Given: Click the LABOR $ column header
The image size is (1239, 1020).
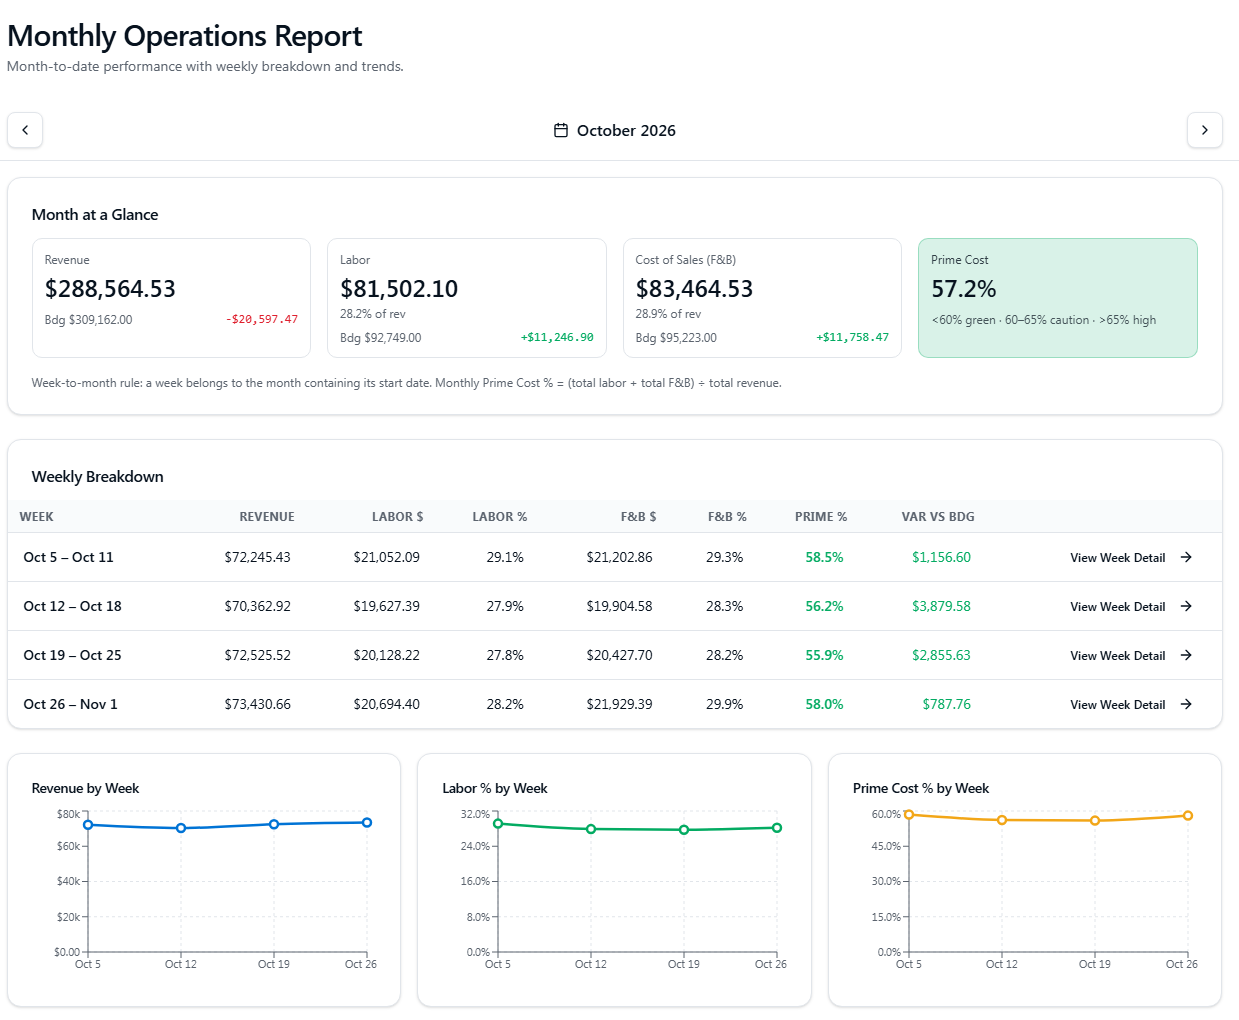Looking at the screenshot, I should click(398, 517).
